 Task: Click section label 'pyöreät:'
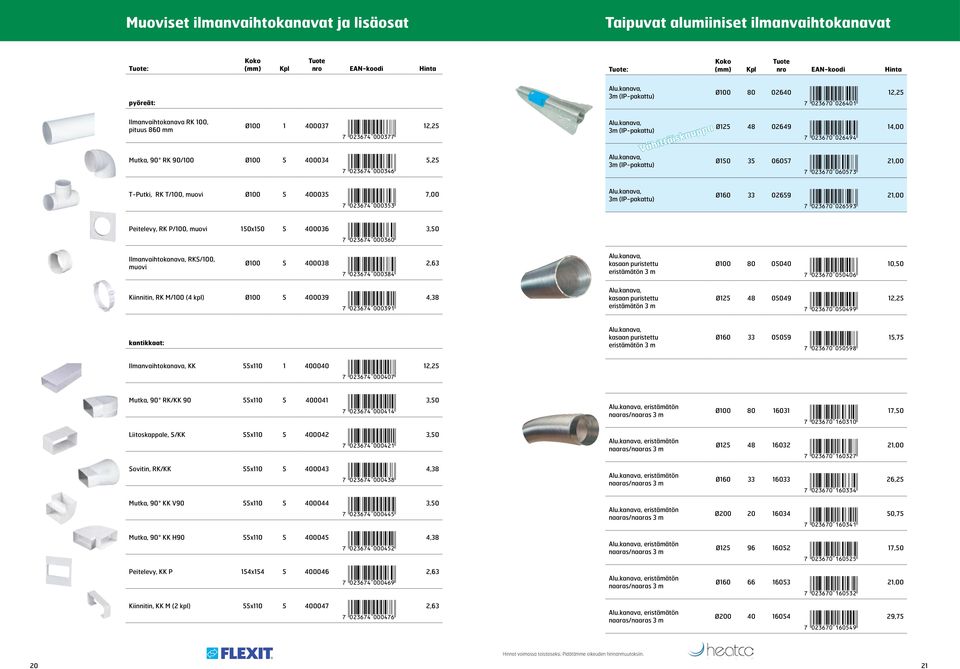[141, 103]
